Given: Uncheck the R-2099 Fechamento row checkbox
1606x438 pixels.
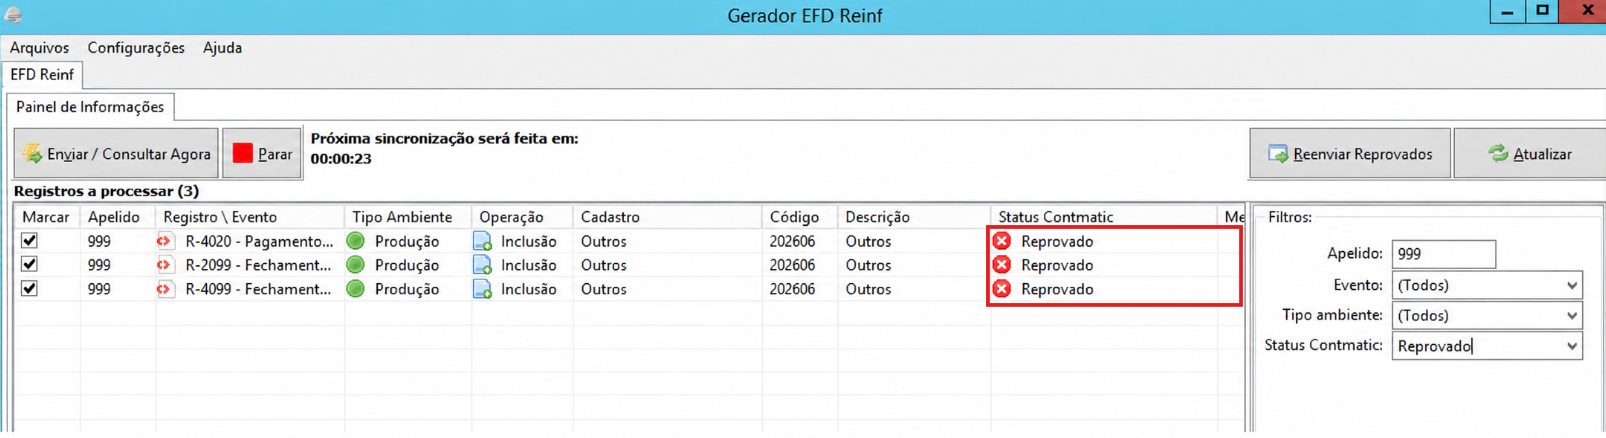Looking at the screenshot, I should coord(29,265).
